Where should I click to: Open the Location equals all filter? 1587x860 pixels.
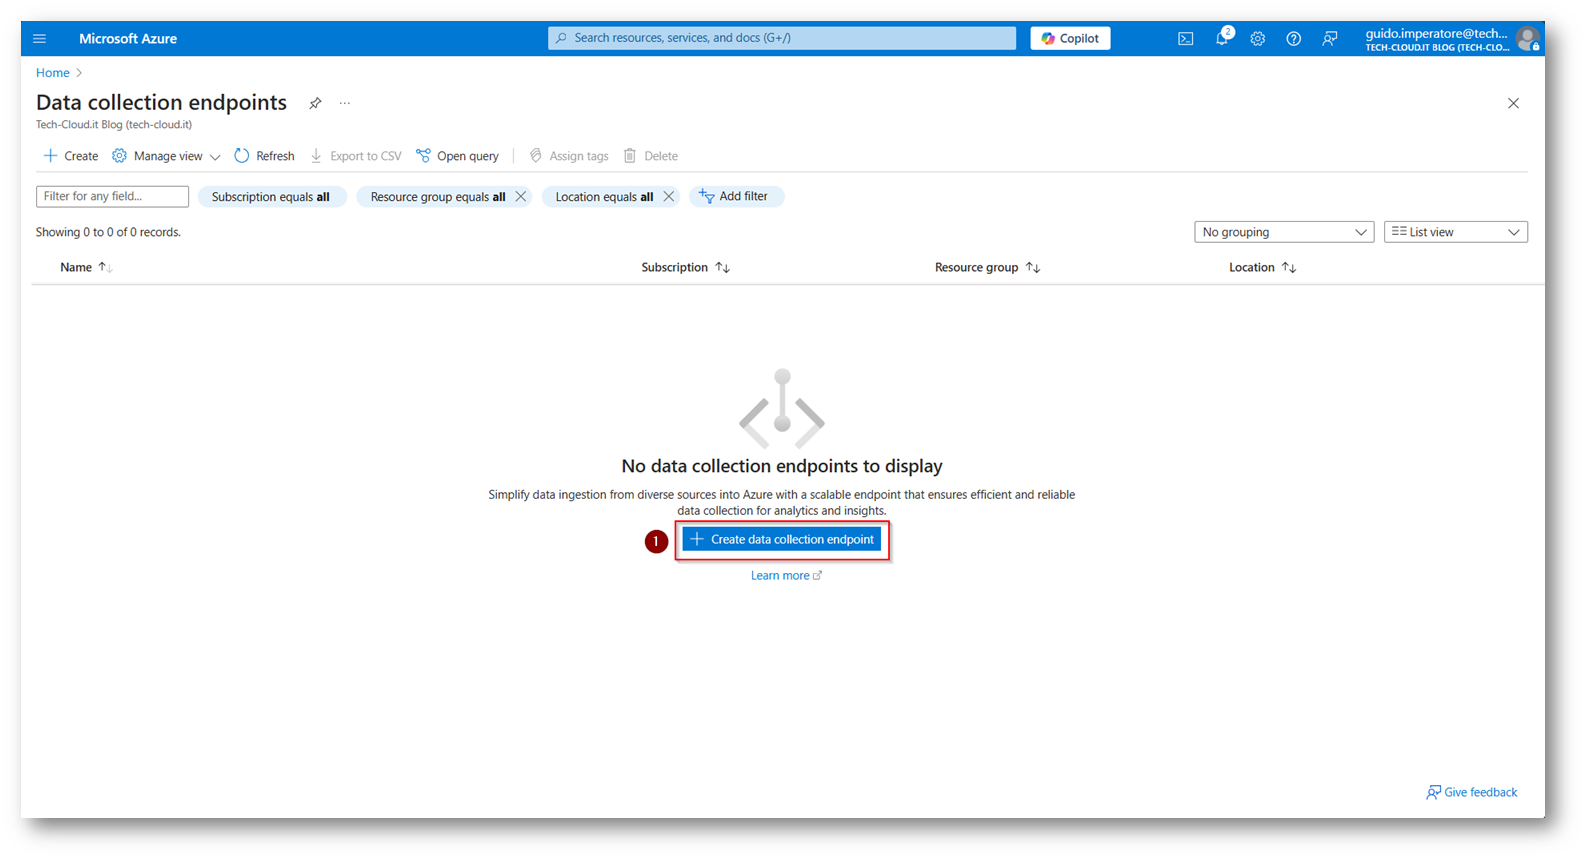(604, 197)
